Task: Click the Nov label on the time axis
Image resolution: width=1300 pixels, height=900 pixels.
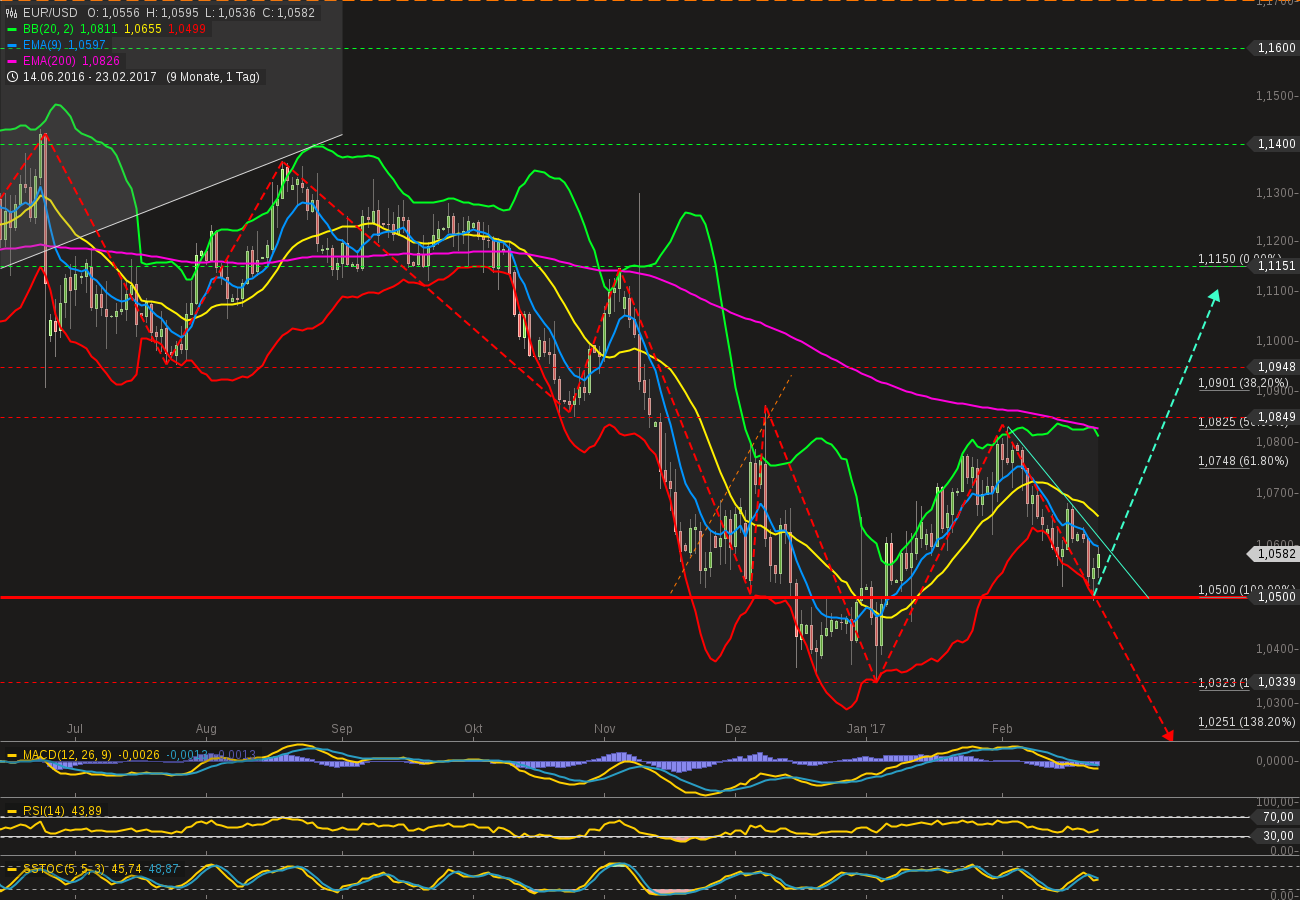Action: (x=604, y=729)
